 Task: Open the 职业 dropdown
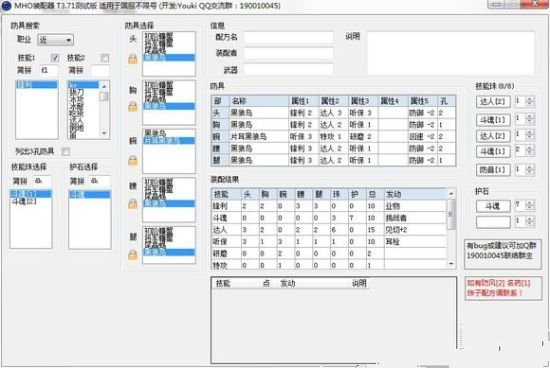(x=55, y=40)
